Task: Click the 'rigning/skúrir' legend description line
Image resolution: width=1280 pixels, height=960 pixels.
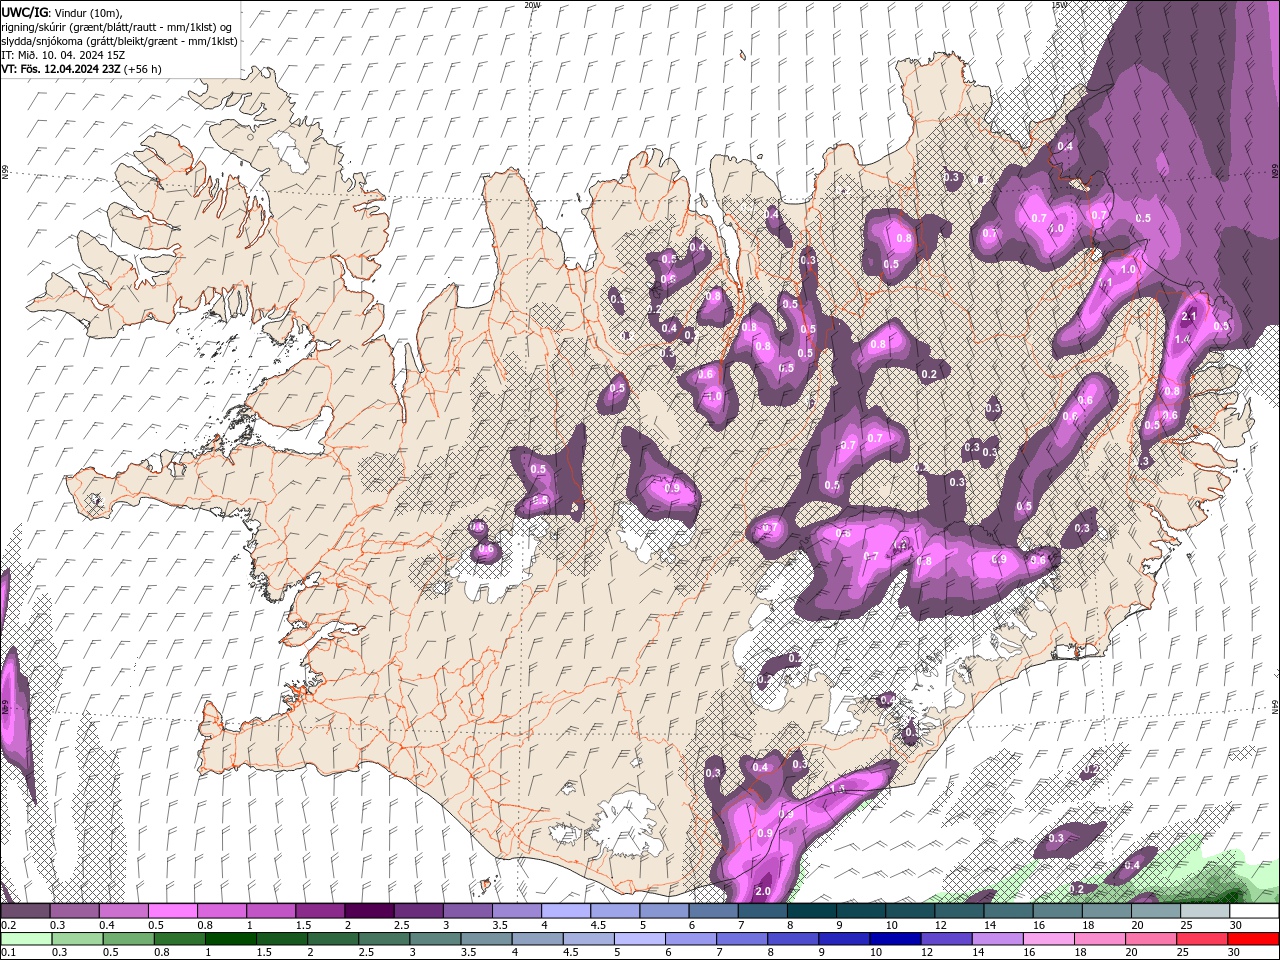Action: point(117,26)
